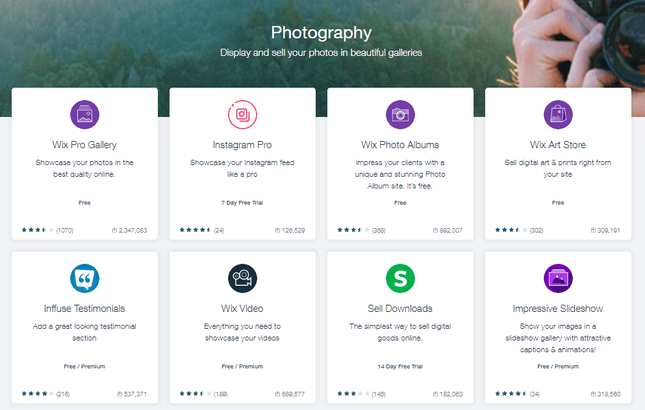Click 'Showcase your Instagram feed' description
The width and height of the screenshot is (645, 410).
(x=242, y=168)
